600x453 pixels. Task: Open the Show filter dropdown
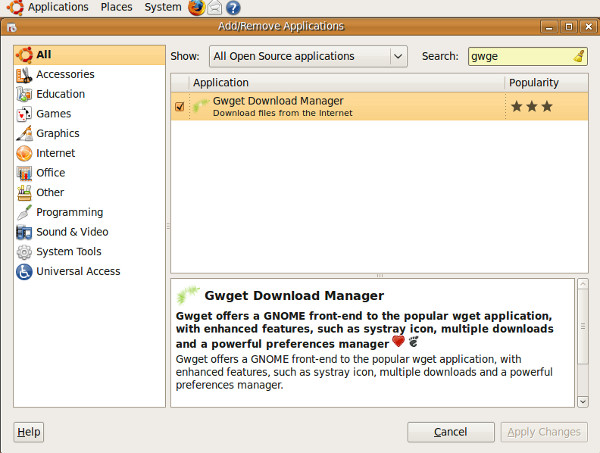tap(308, 56)
